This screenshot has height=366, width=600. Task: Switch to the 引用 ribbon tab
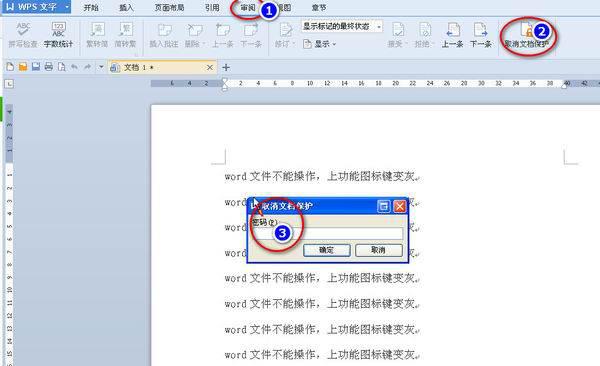[x=212, y=7]
